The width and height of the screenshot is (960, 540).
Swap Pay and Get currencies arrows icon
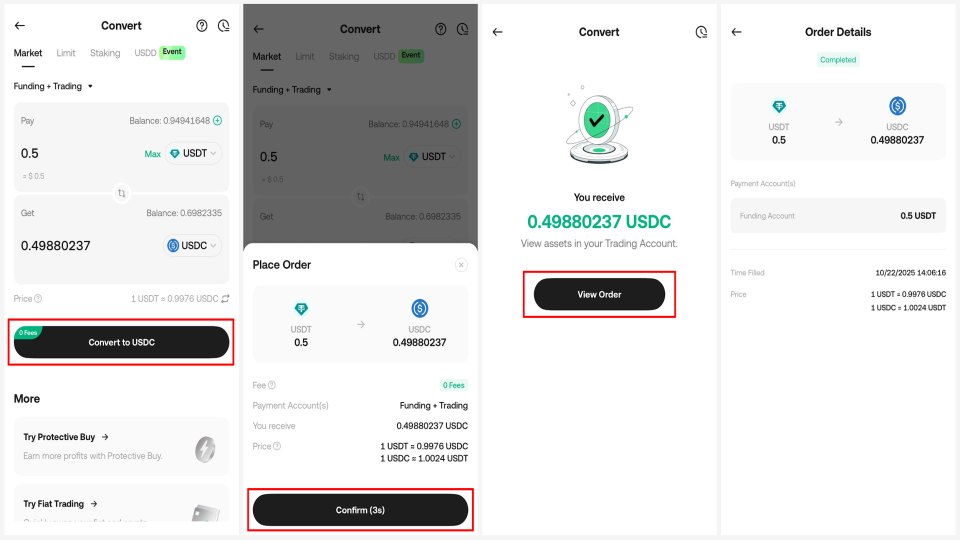coord(121,193)
